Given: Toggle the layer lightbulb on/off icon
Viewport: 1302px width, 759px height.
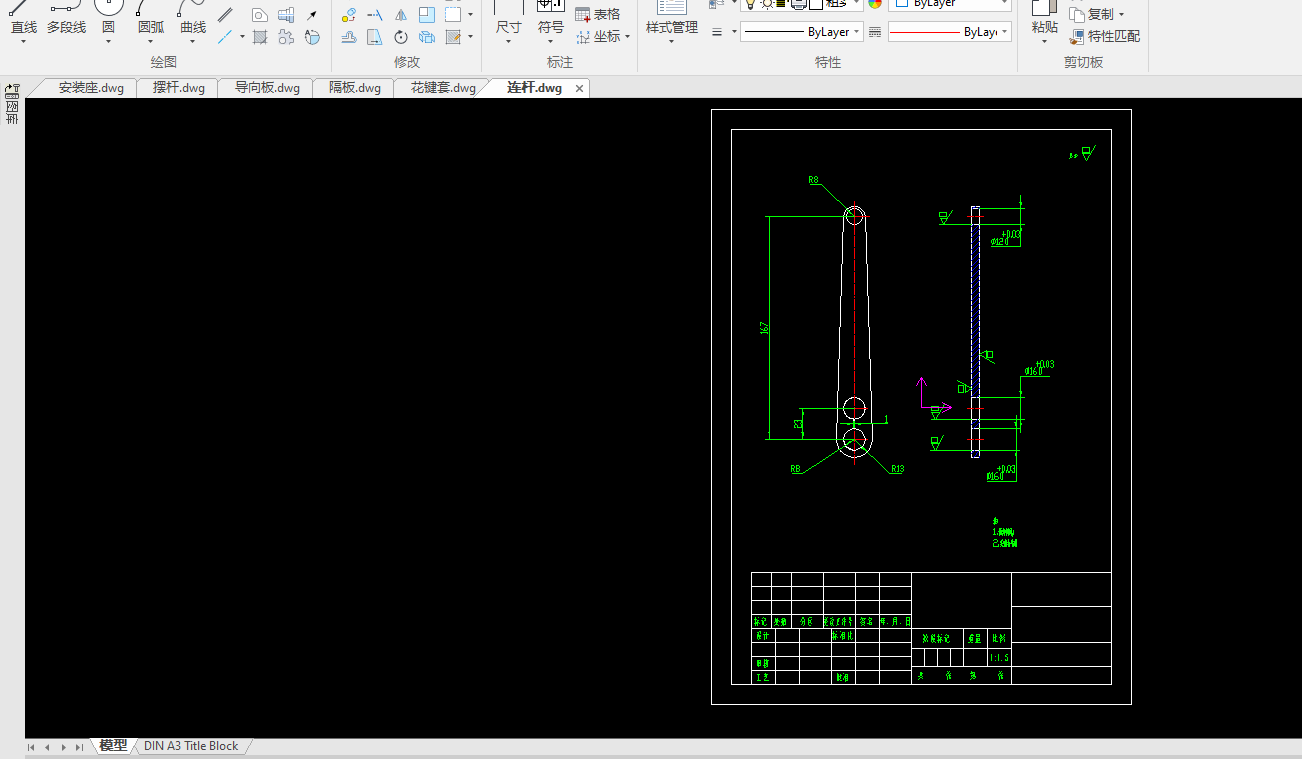Looking at the screenshot, I should pyautogui.click(x=749, y=4).
